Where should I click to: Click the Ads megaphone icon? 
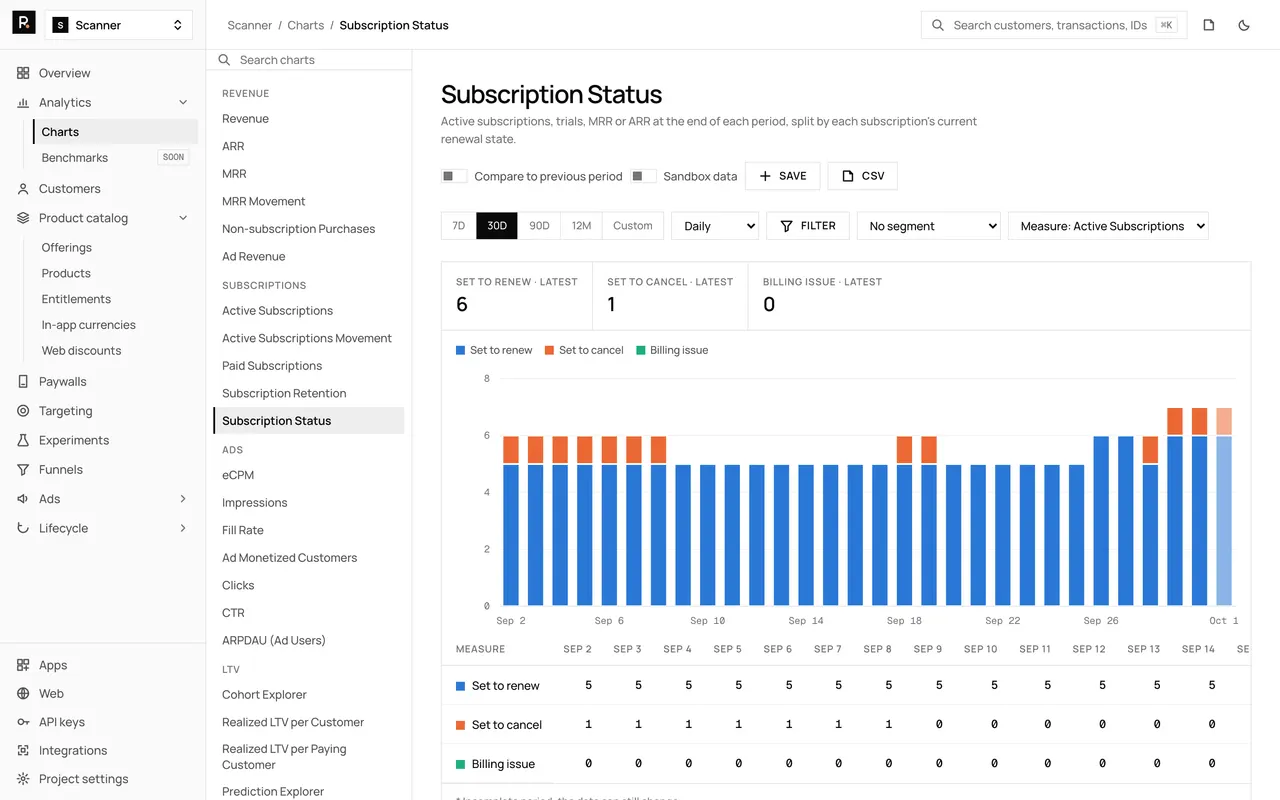23,499
